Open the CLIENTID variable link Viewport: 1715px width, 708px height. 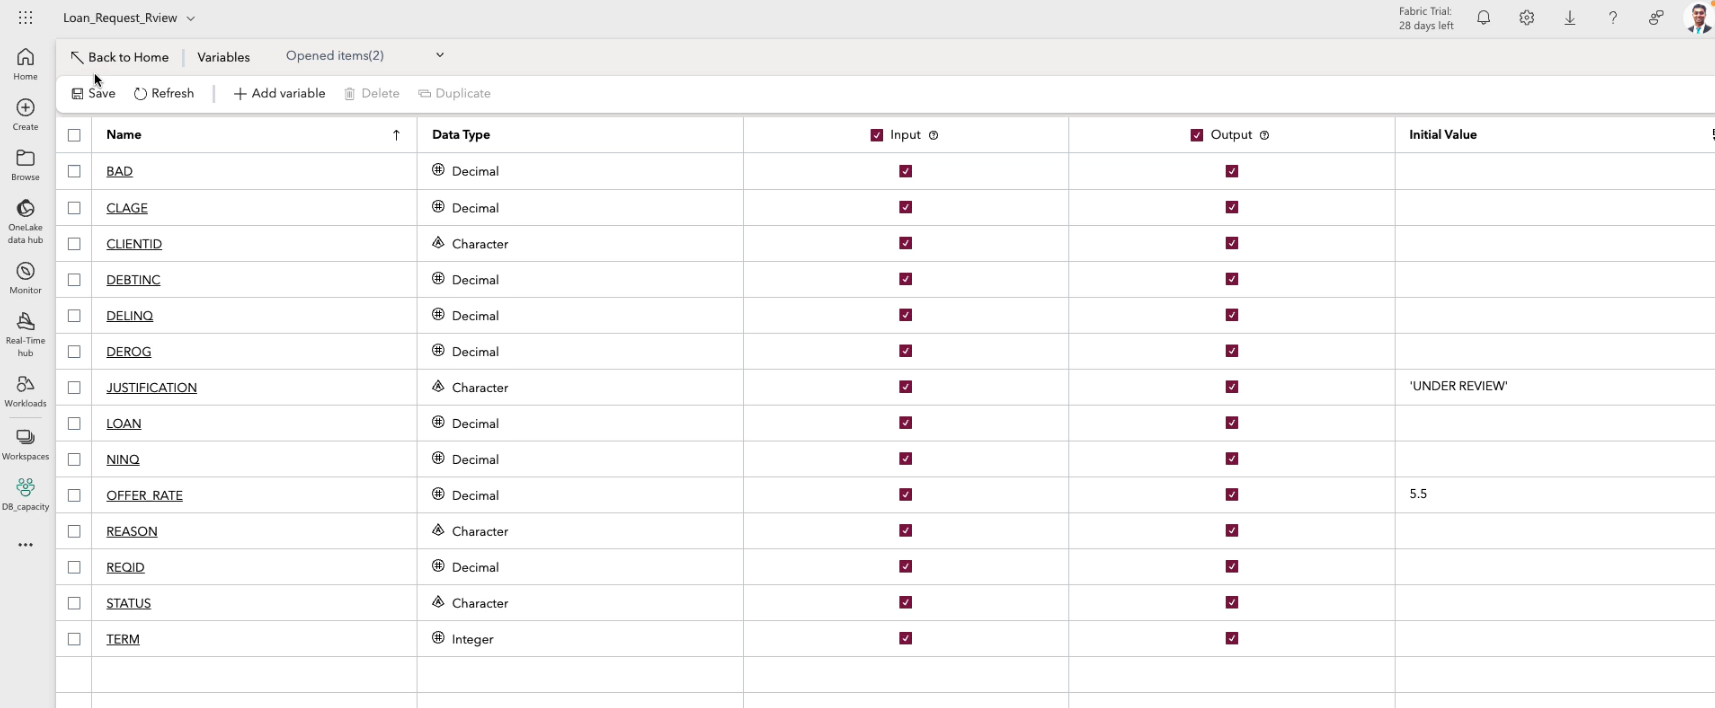click(x=134, y=244)
